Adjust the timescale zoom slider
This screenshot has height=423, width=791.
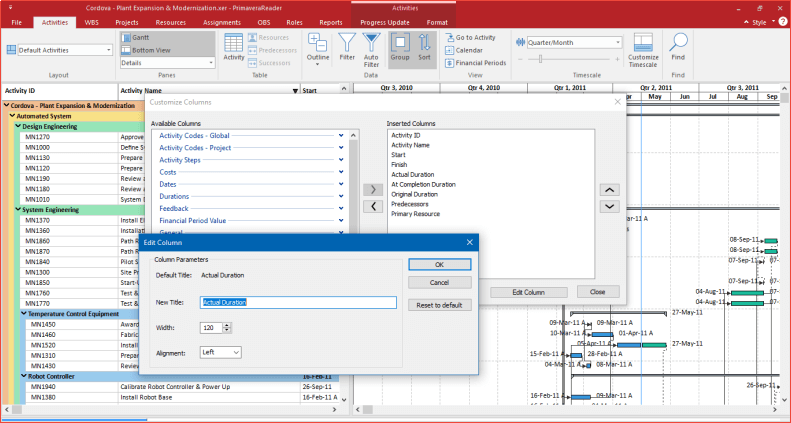(540, 59)
